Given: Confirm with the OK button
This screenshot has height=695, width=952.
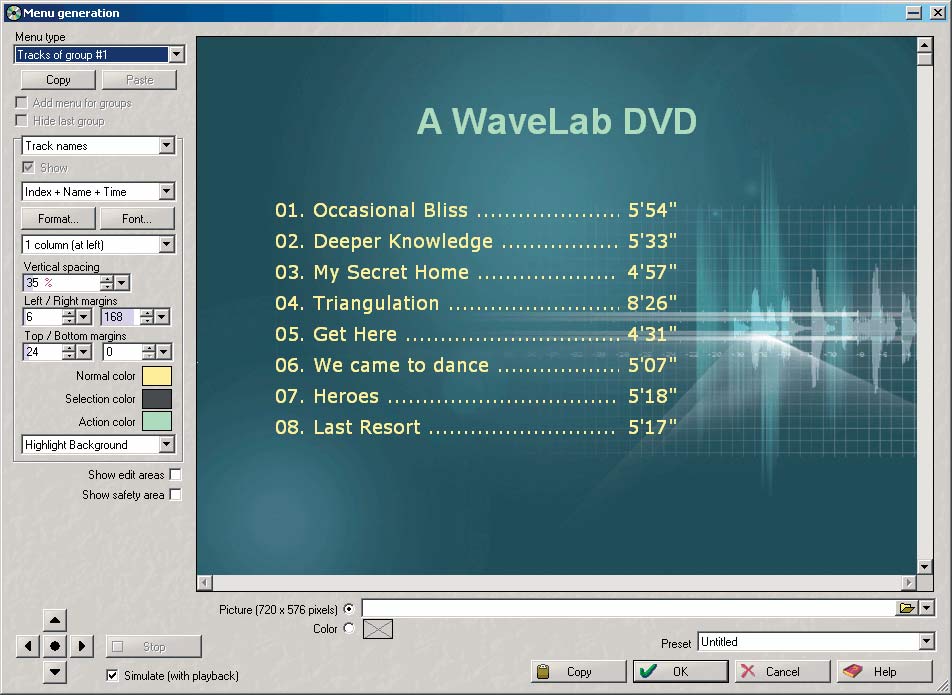Looking at the screenshot, I should point(680,671).
